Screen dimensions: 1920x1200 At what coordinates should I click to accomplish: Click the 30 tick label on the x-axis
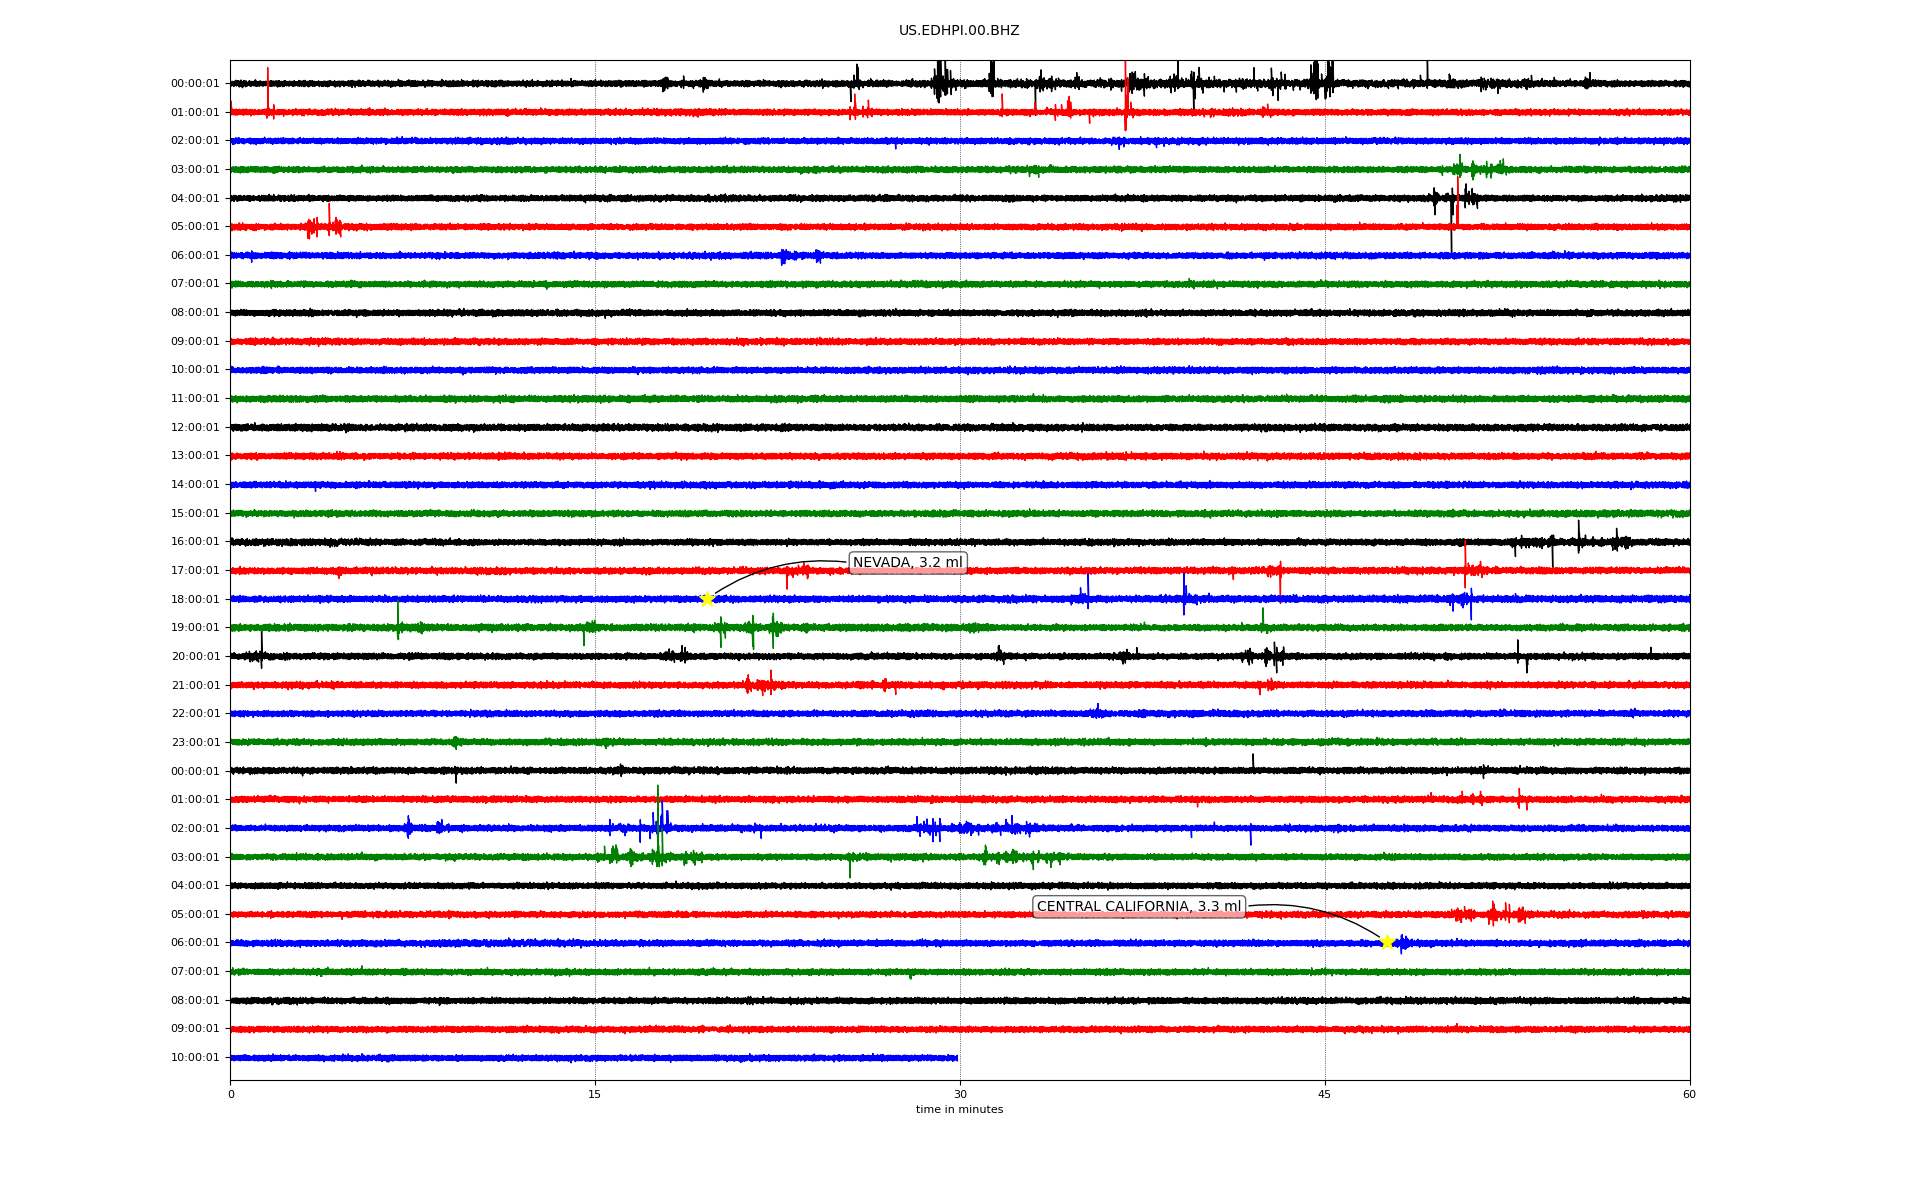[960, 1094]
